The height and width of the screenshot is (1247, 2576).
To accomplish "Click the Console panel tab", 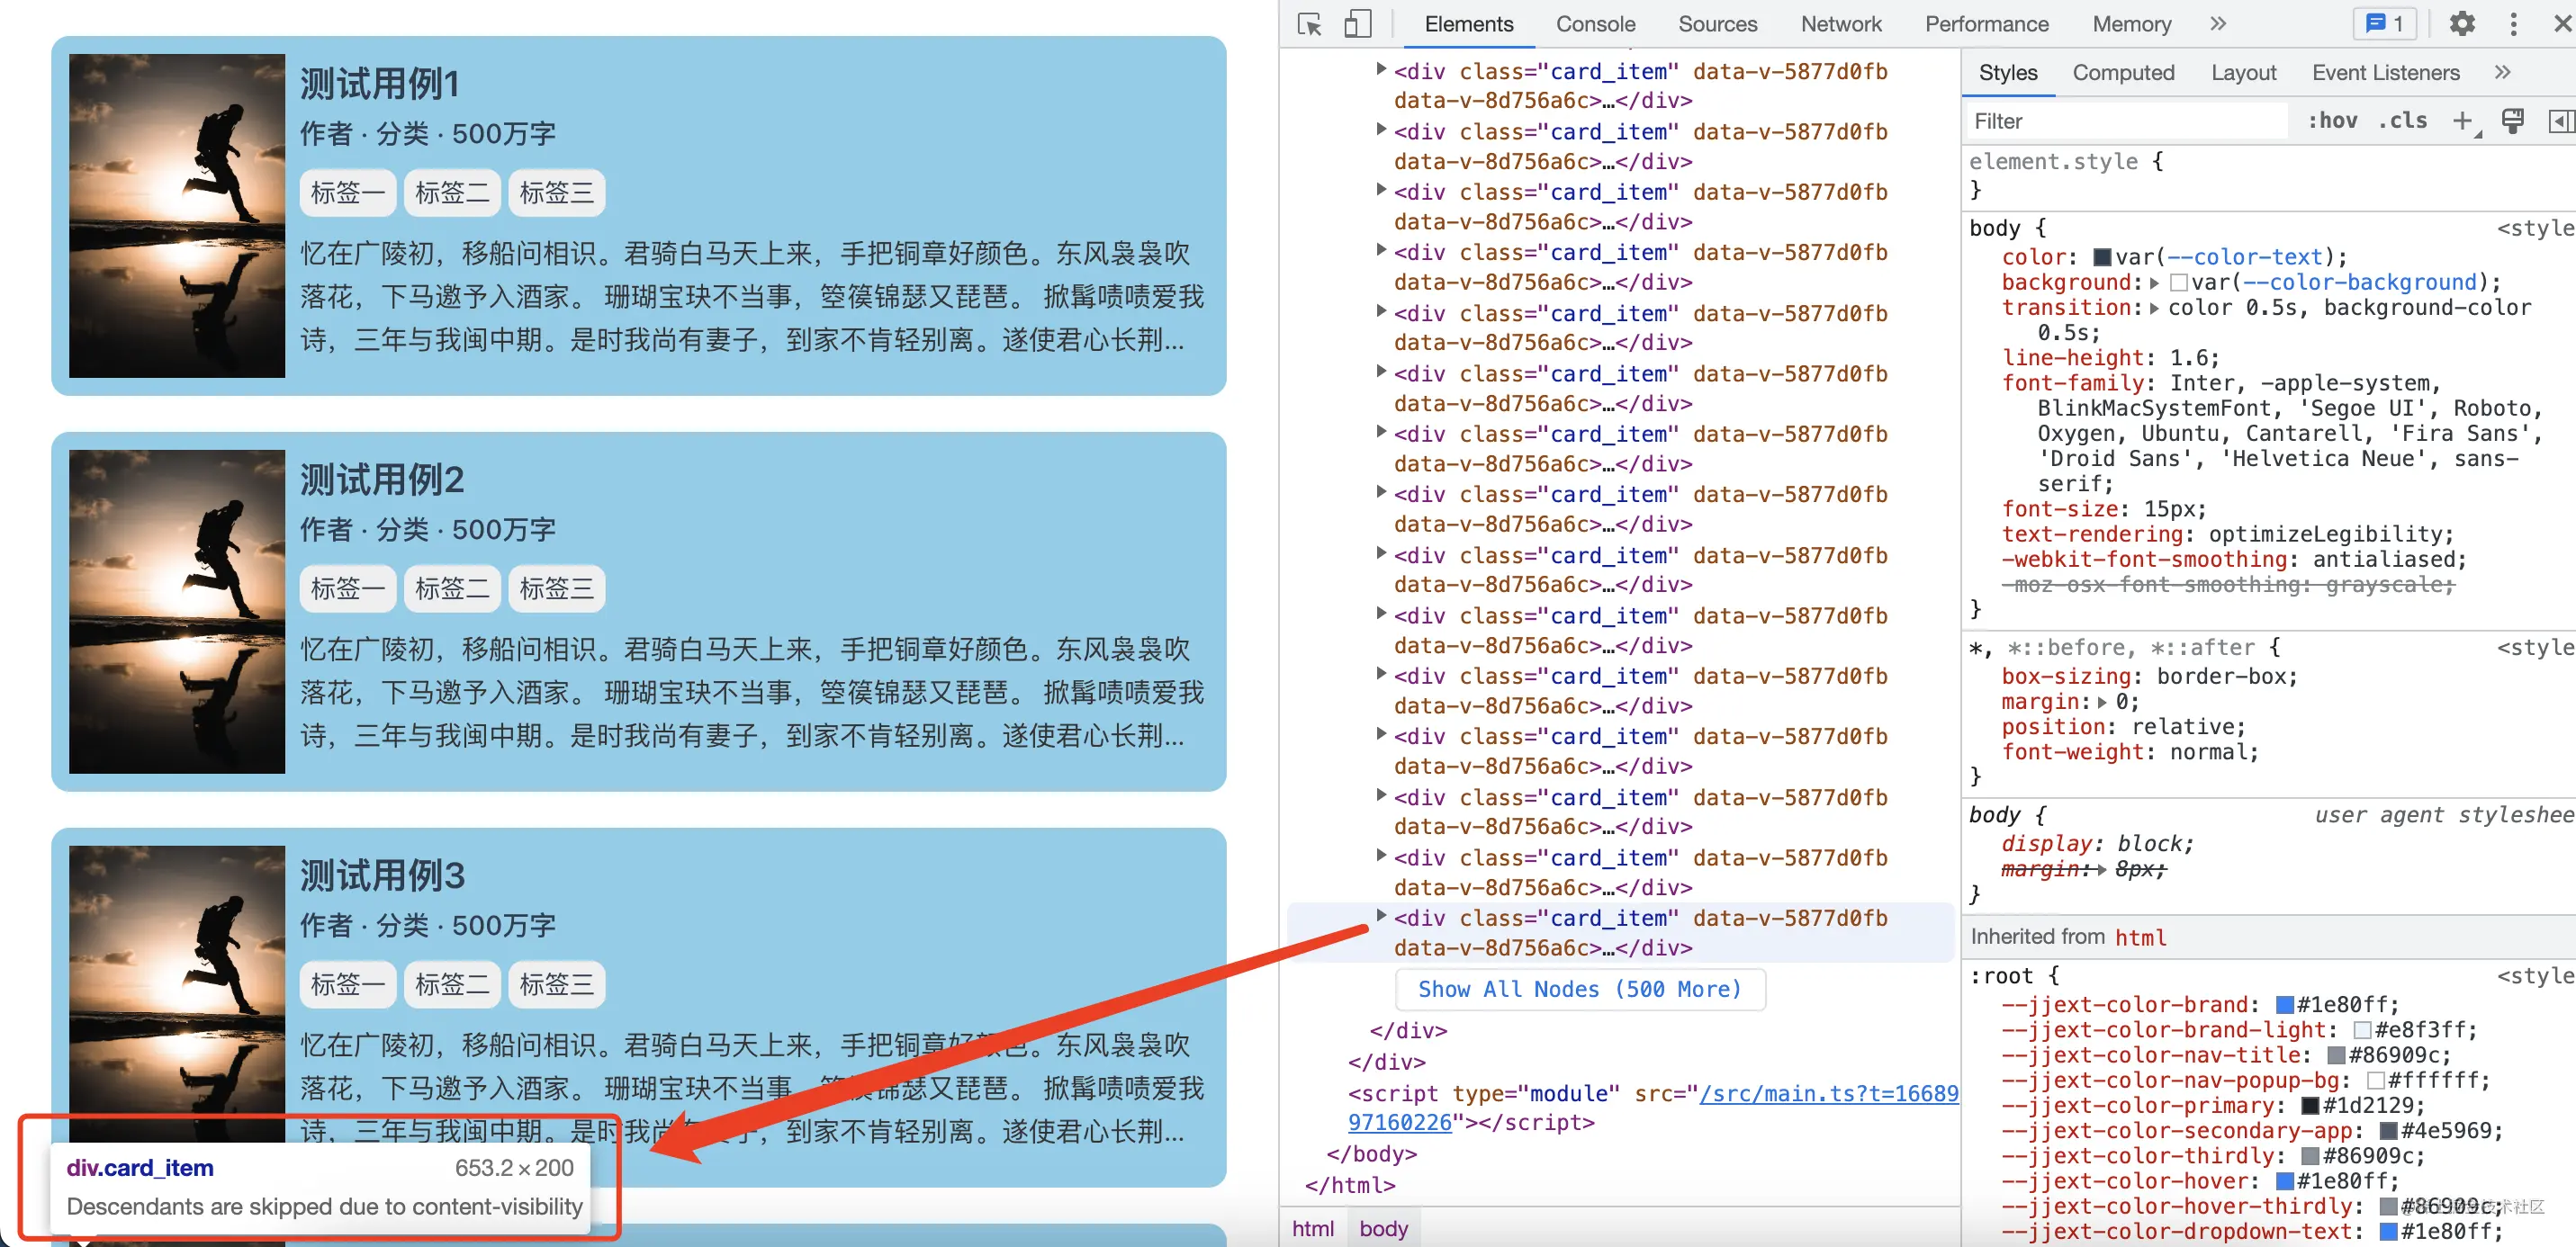I will (1589, 24).
